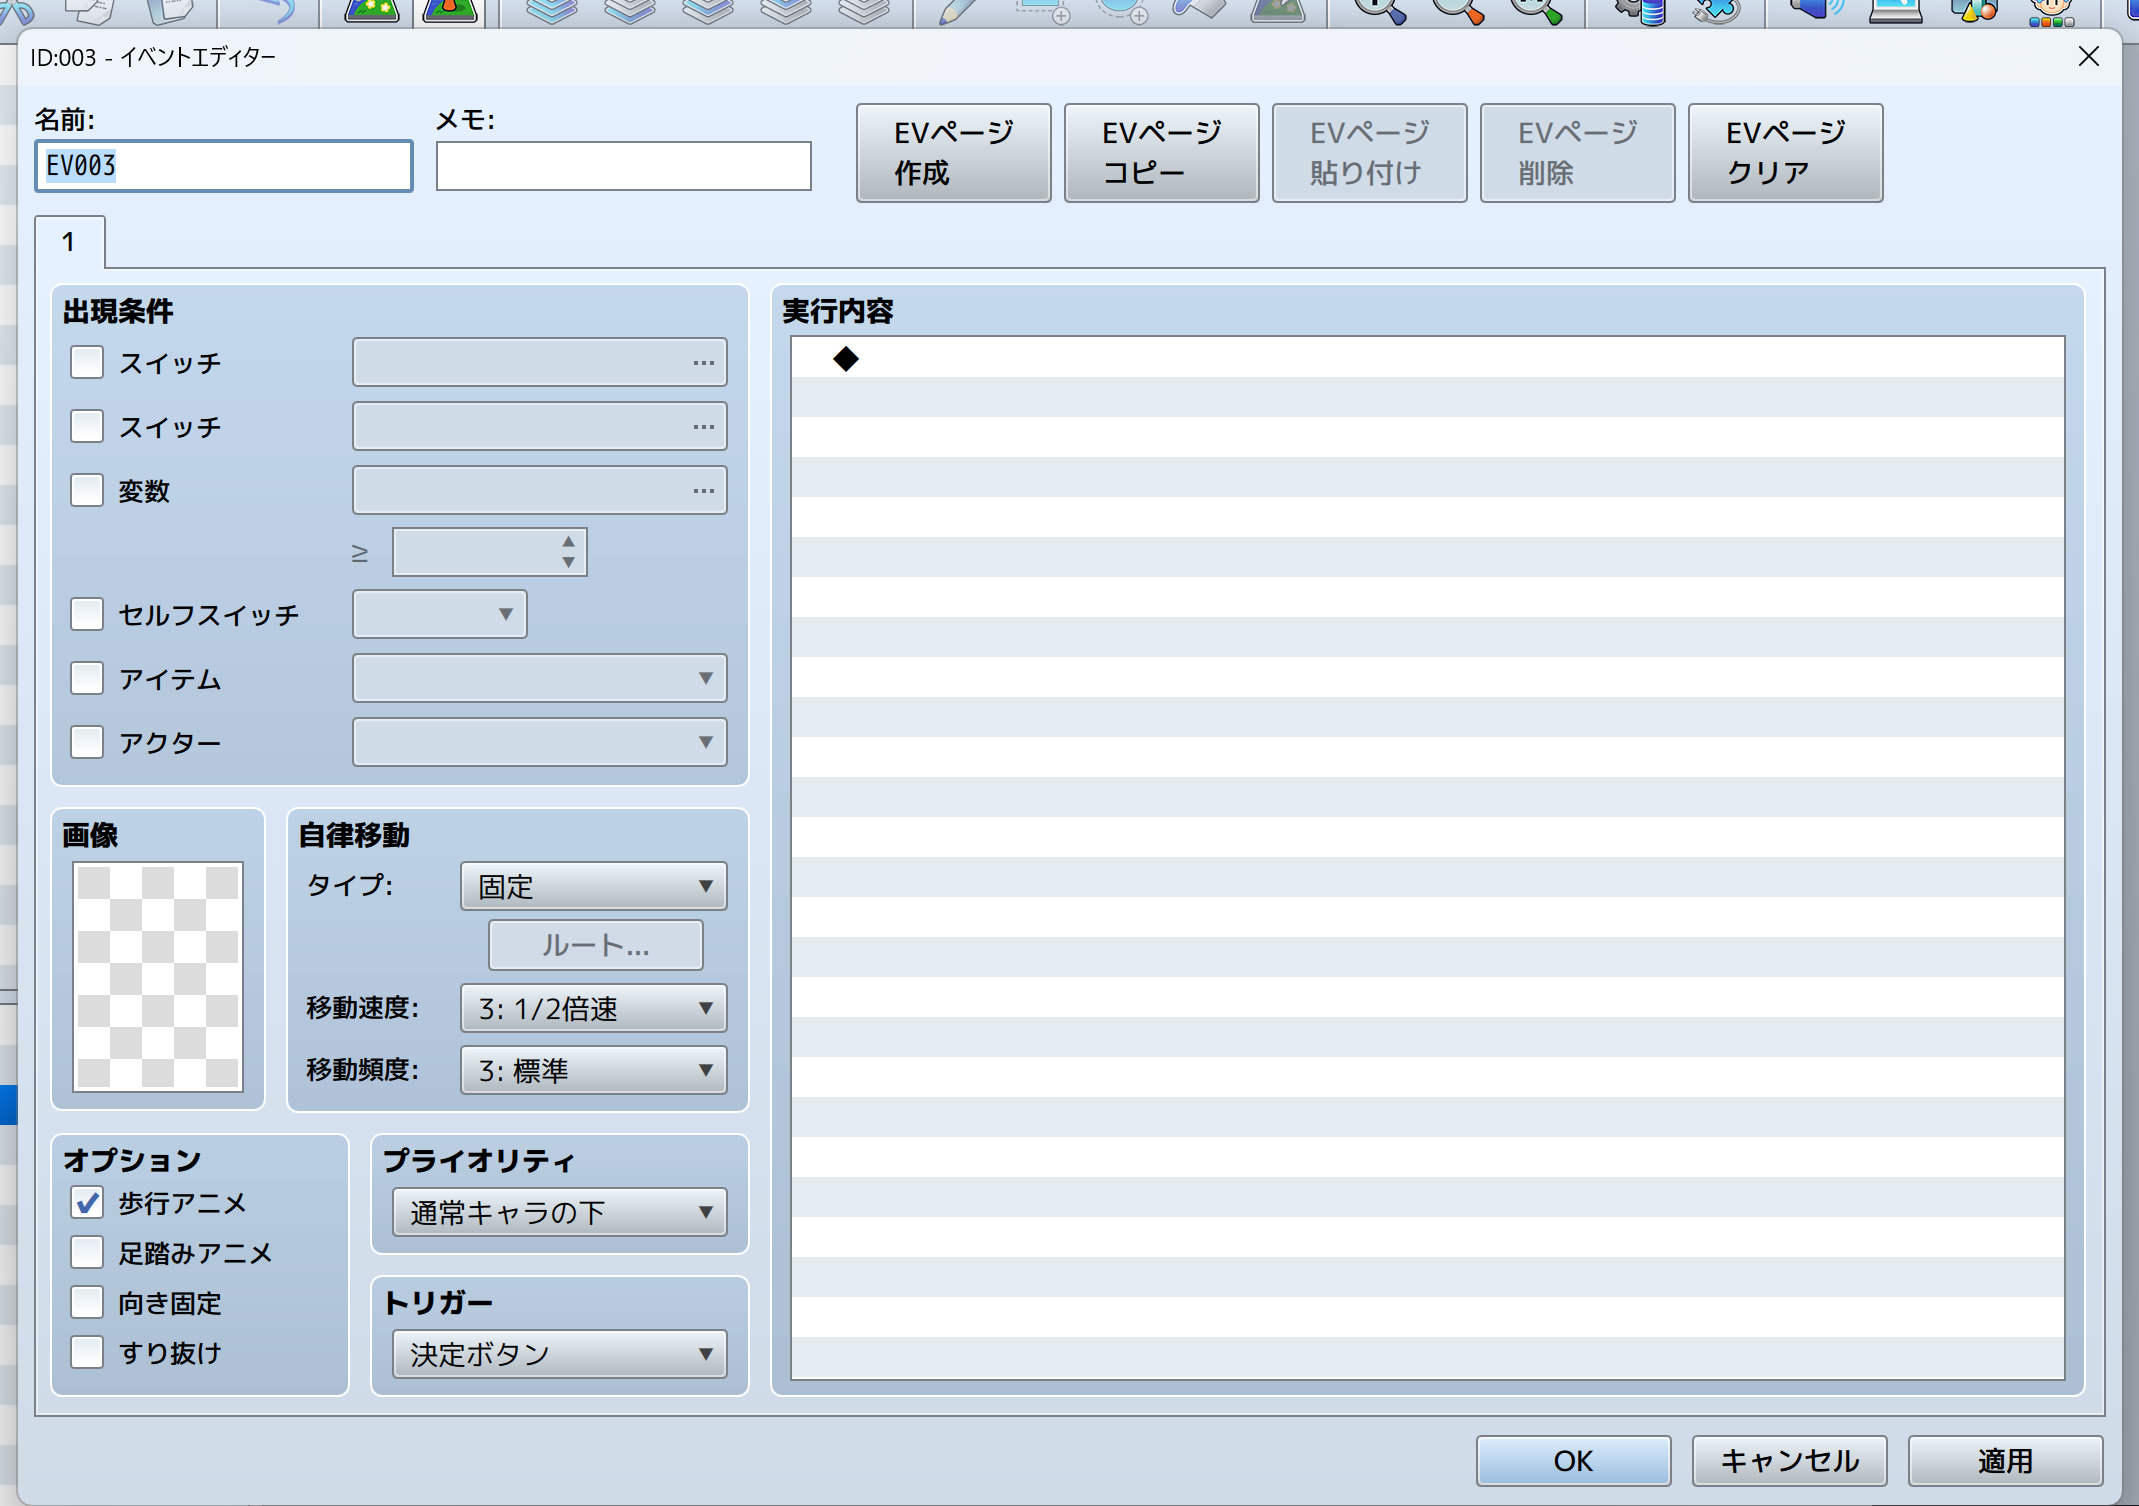Viewport: 2139px width, 1506px height.
Task: Click the Event edit mode icon
Action: pos(450,10)
